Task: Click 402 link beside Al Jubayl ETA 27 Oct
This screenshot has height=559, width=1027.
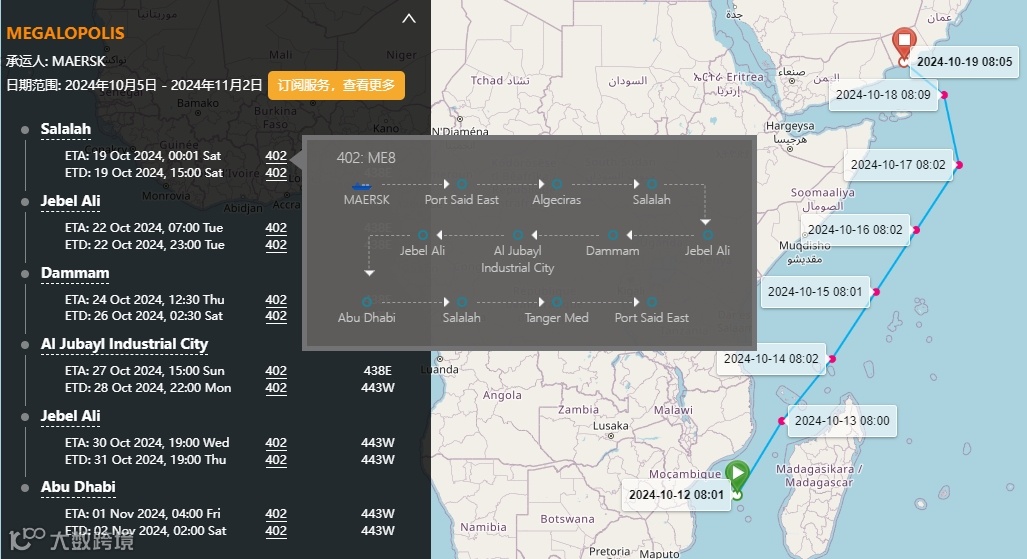Action: point(276,371)
